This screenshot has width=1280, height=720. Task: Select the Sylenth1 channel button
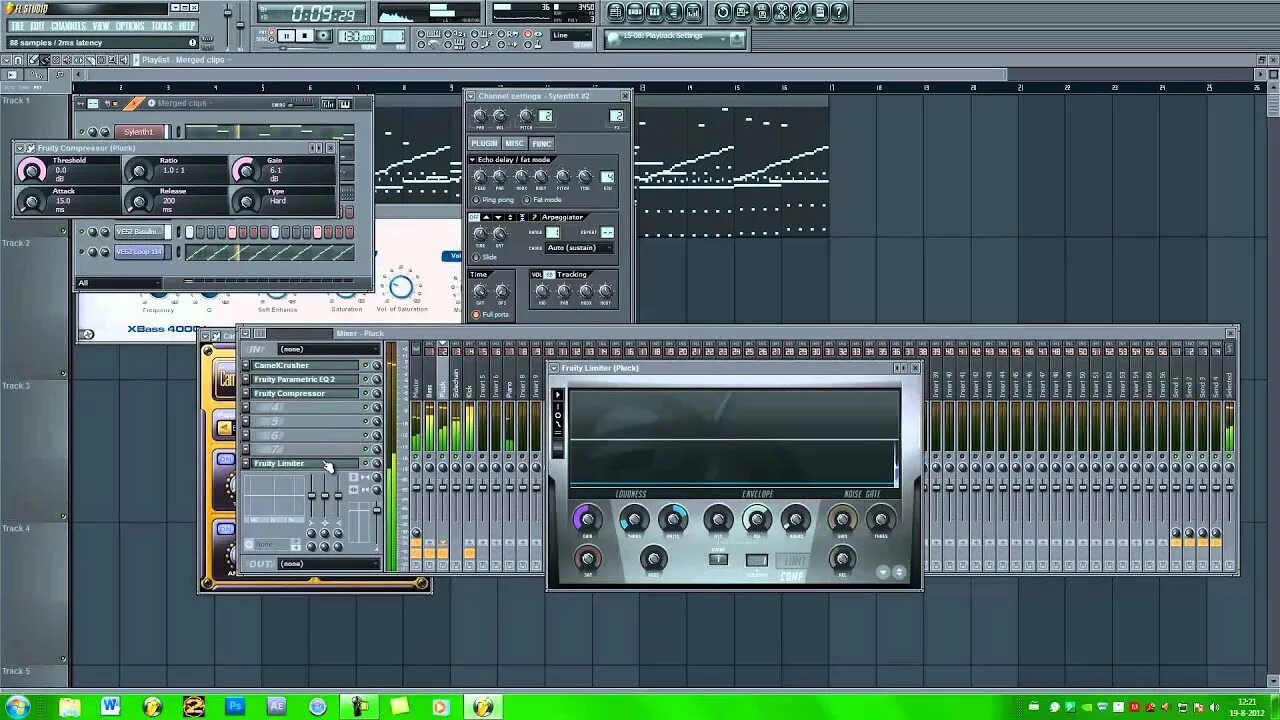(x=139, y=132)
